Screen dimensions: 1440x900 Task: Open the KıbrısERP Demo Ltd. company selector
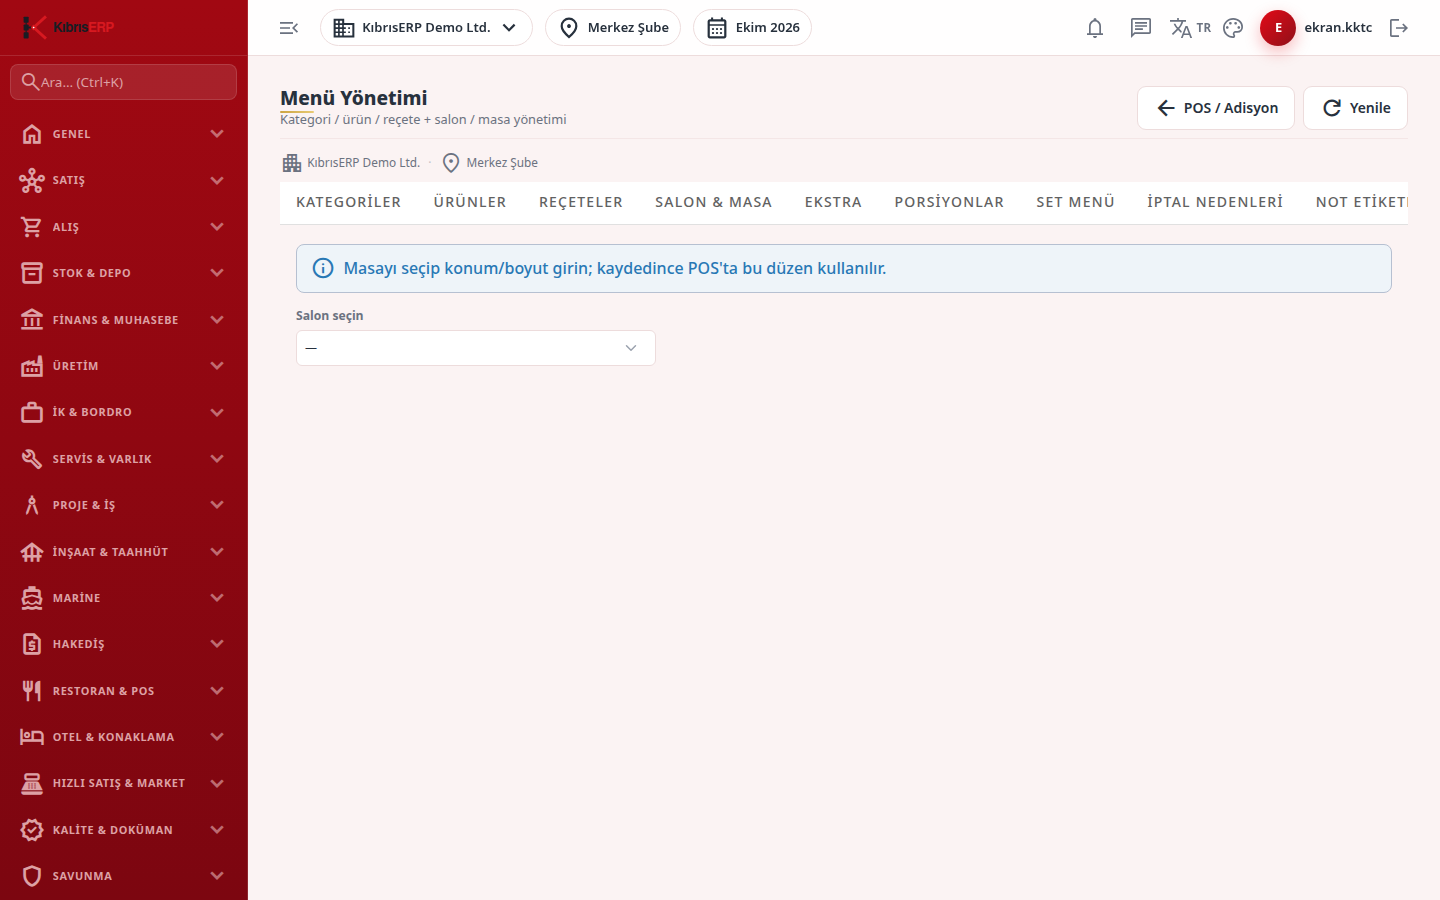click(x=426, y=28)
